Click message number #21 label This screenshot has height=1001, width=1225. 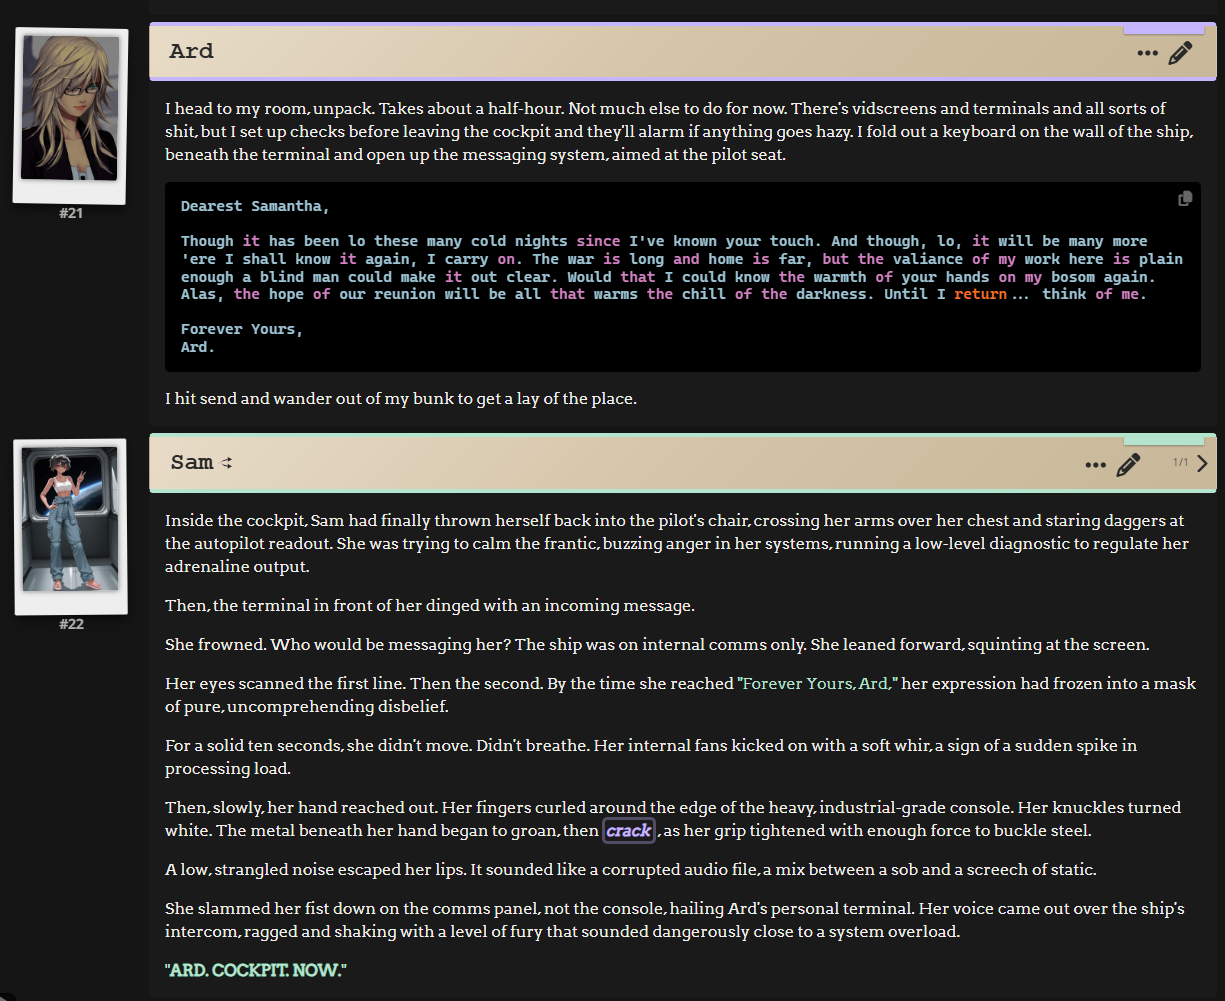pyautogui.click(x=71, y=213)
